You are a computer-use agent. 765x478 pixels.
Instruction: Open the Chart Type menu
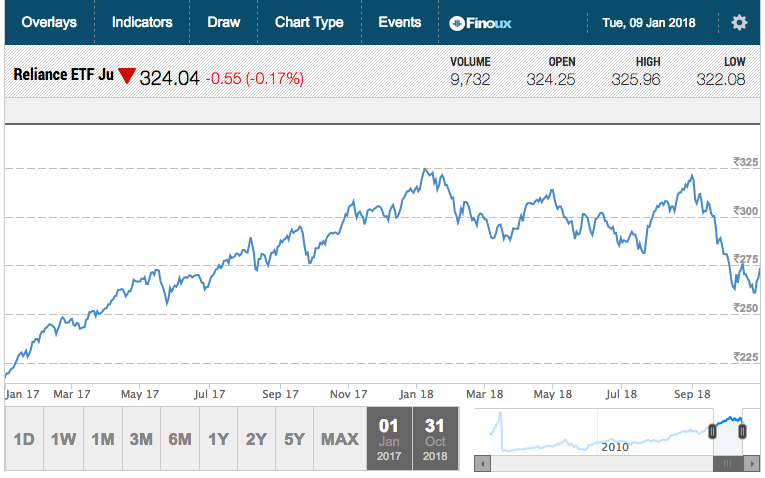[x=309, y=22]
